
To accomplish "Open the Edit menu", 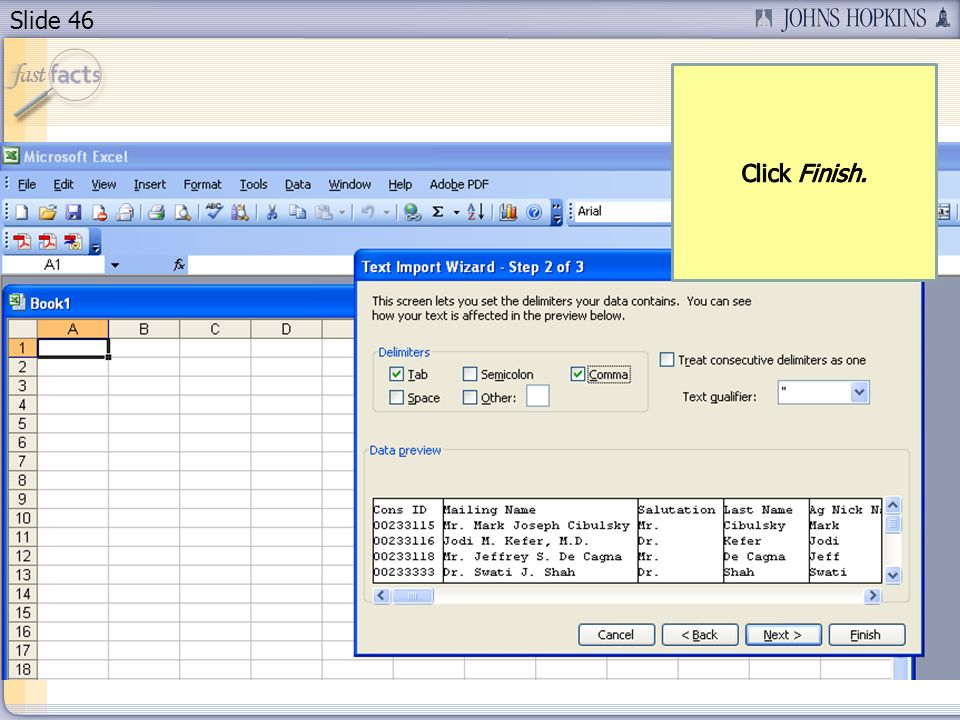I will pos(63,184).
